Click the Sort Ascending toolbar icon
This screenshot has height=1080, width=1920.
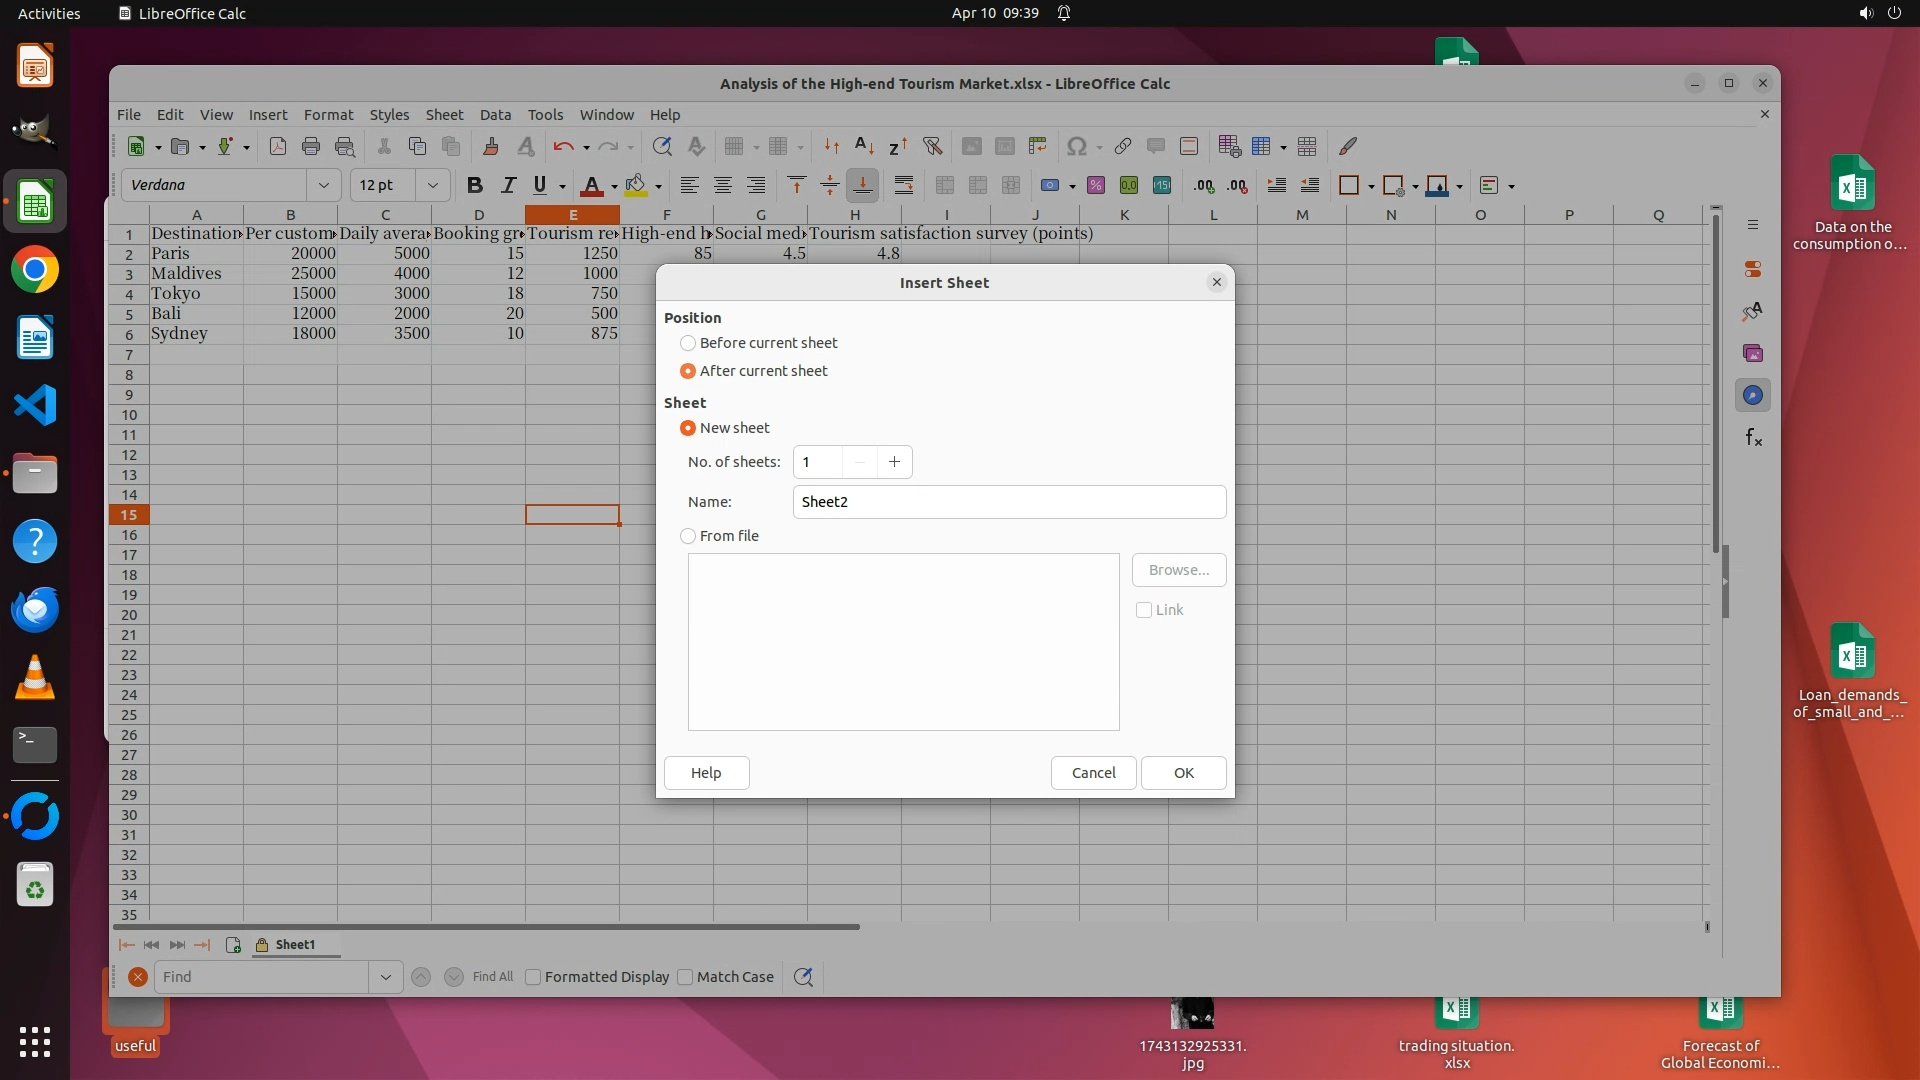pos(865,146)
